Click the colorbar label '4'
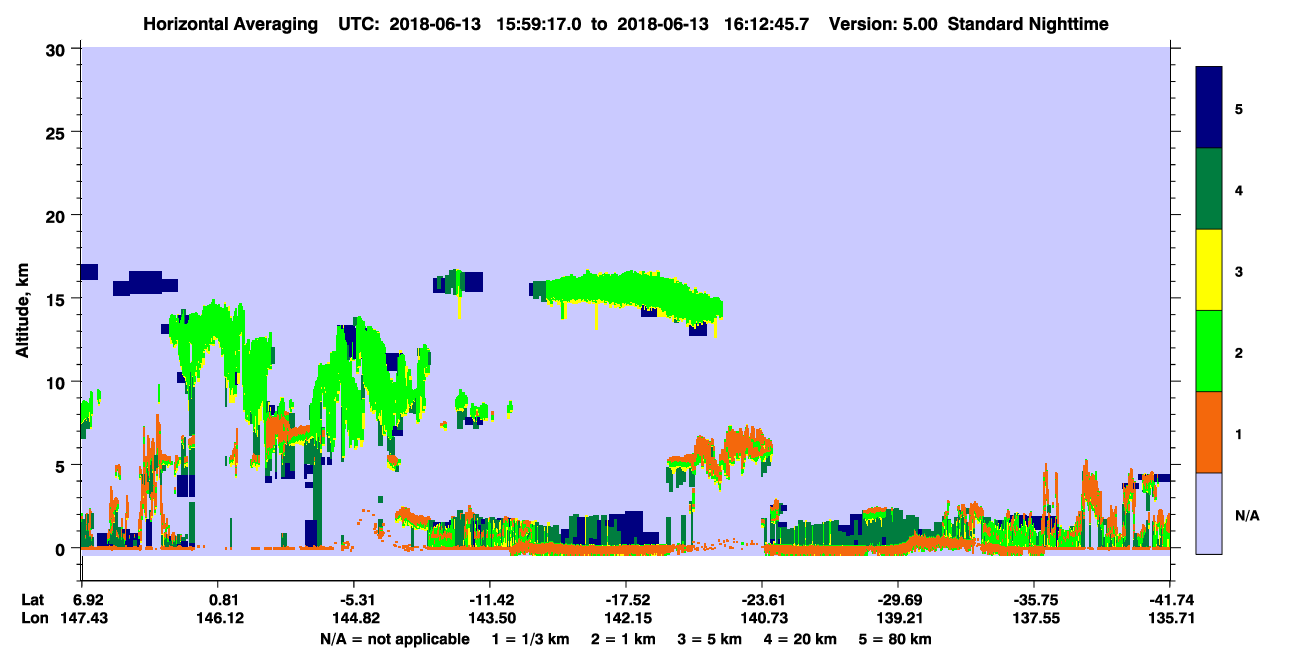This screenshot has height=667, width=1300. 1239,189
